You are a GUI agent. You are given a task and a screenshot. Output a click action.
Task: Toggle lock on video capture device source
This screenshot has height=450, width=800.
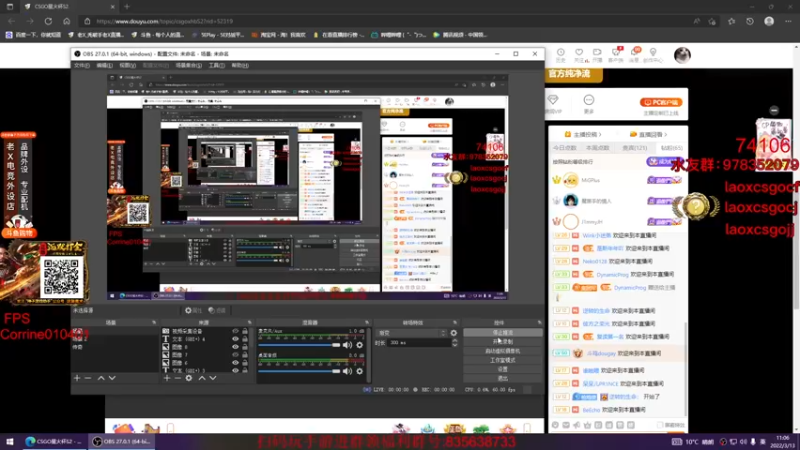pyautogui.click(x=245, y=331)
